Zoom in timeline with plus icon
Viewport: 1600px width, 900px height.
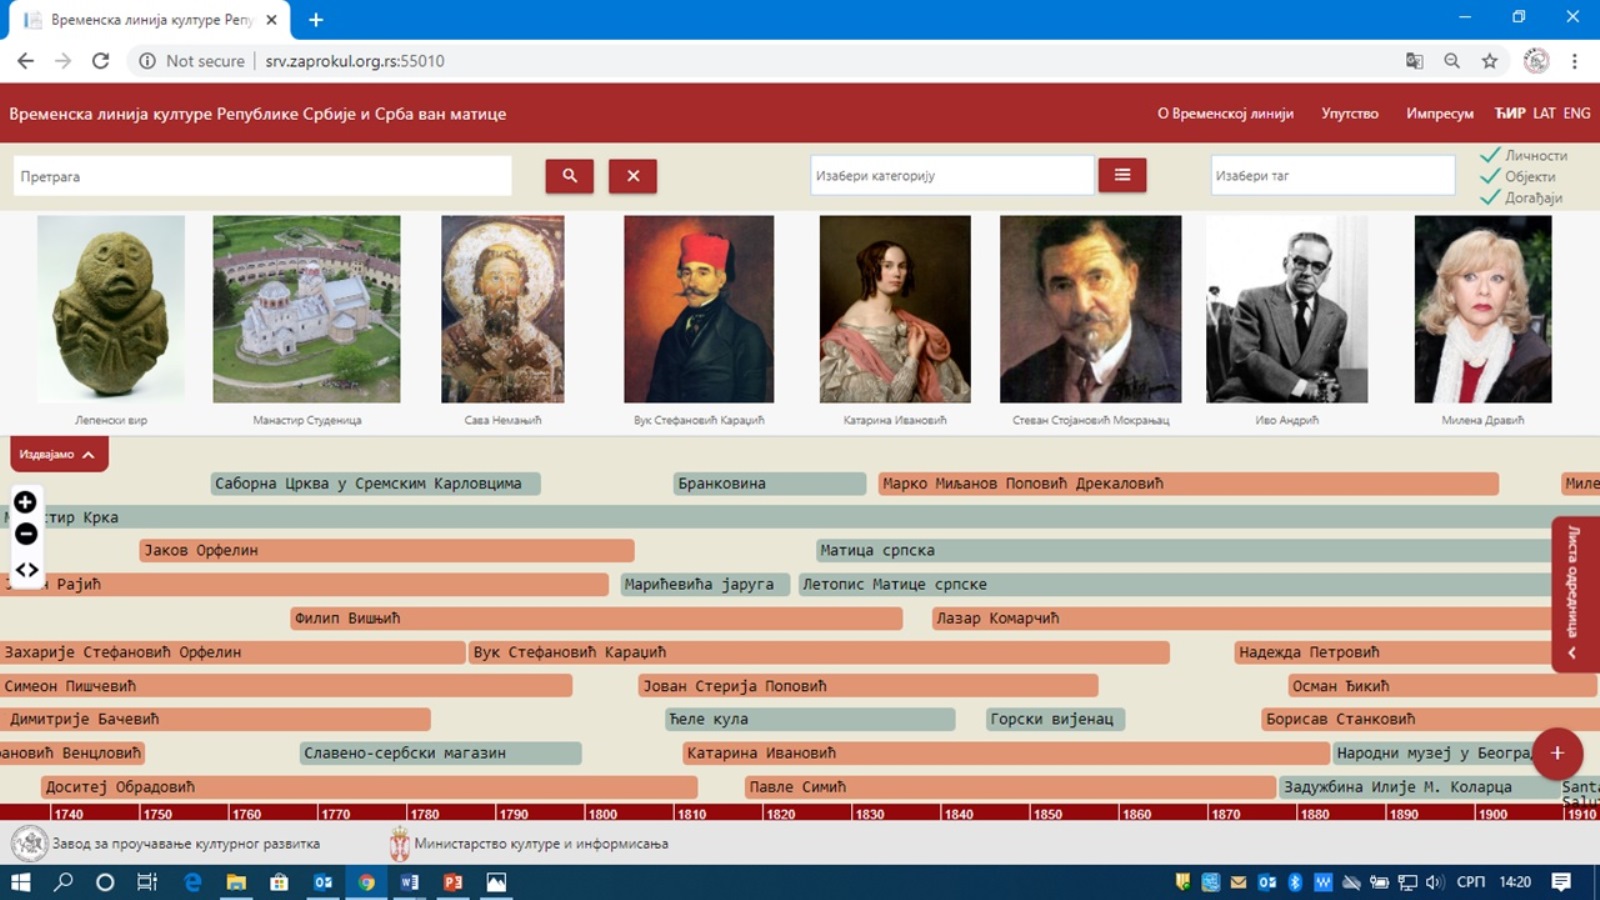26,502
